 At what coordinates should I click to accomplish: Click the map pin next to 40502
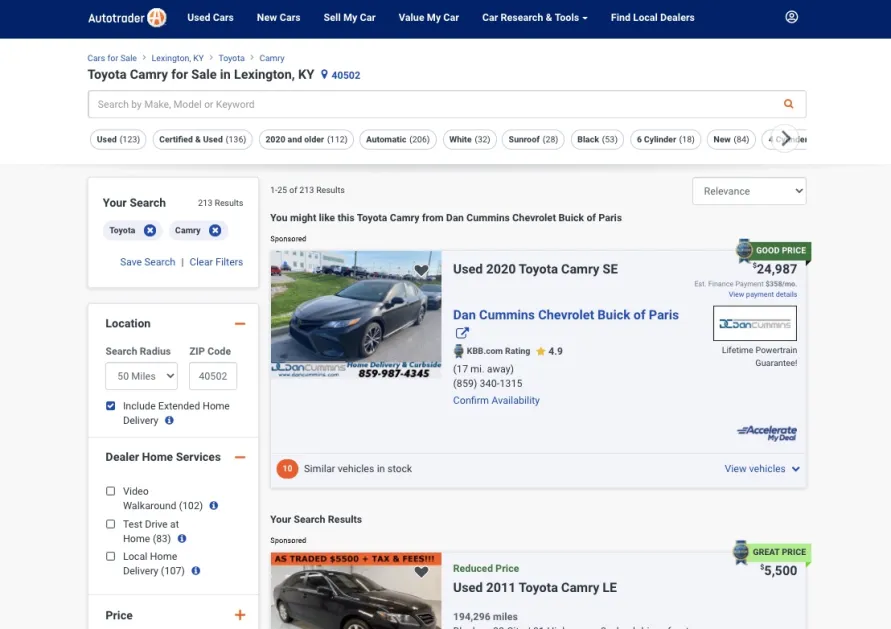coord(324,74)
